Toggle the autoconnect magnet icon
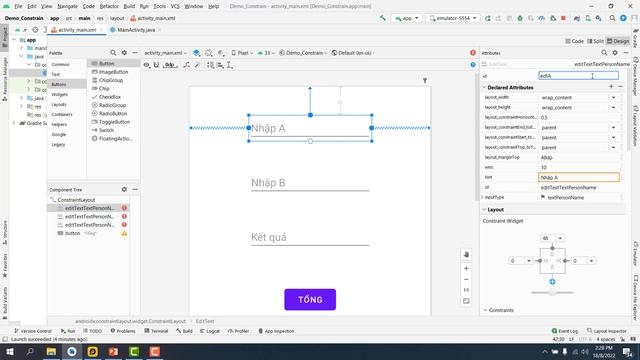The height and width of the screenshot is (360, 640). click(x=156, y=65)
